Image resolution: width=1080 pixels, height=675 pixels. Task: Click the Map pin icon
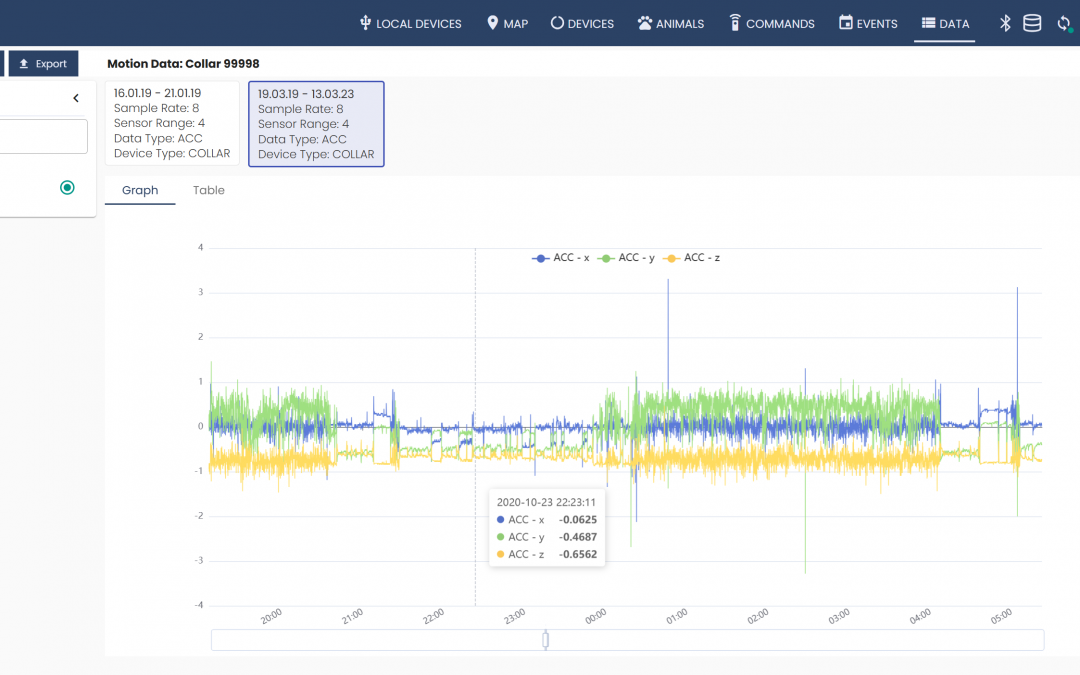[492, 23]
